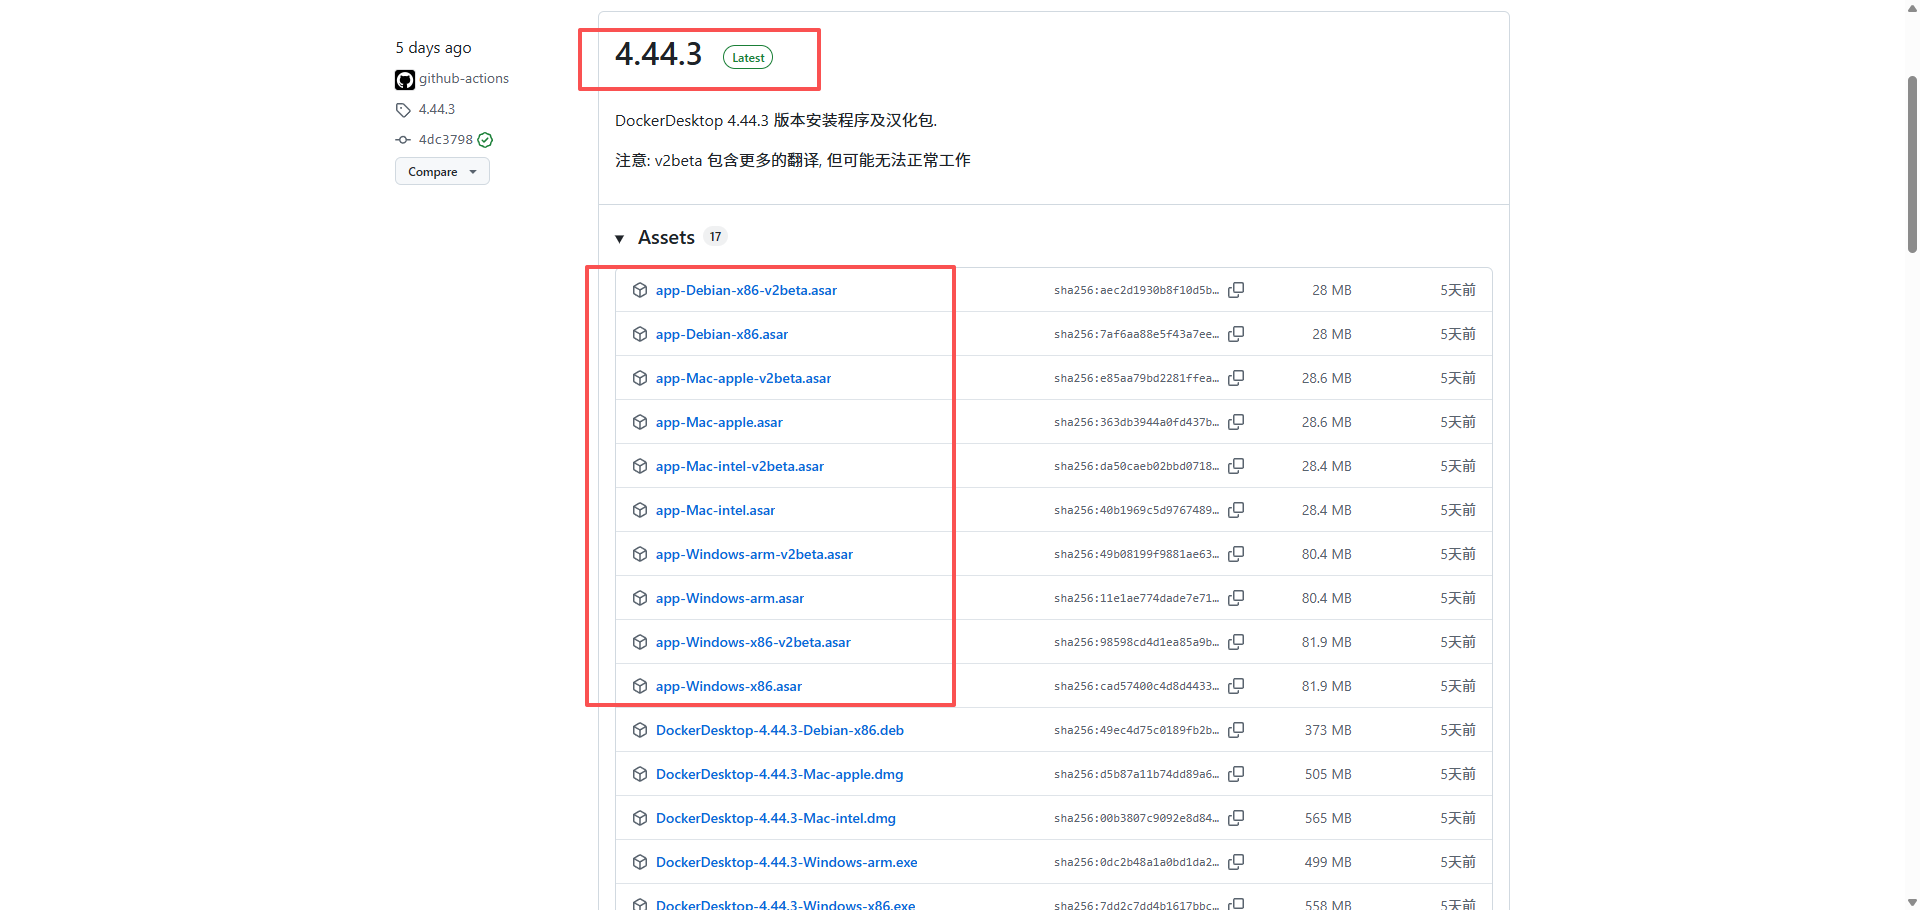Click the hash text sha256:aec2d1930b8f10d5b
This screenshot has width=1920, height=910.
coord(1136,290)
